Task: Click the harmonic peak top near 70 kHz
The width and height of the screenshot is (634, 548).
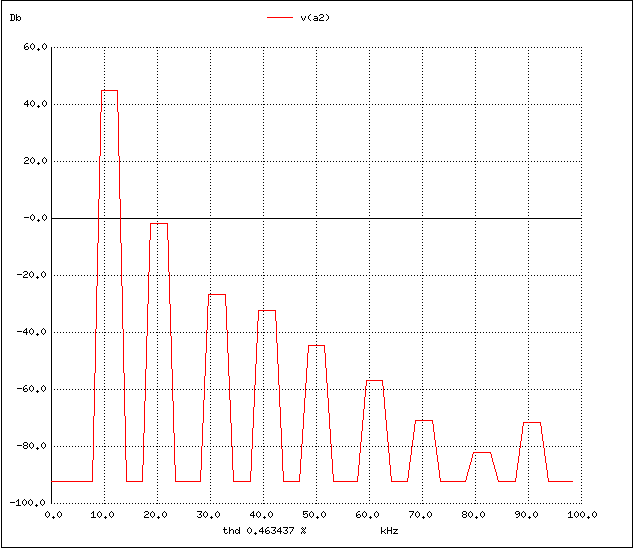Action: 424,421
